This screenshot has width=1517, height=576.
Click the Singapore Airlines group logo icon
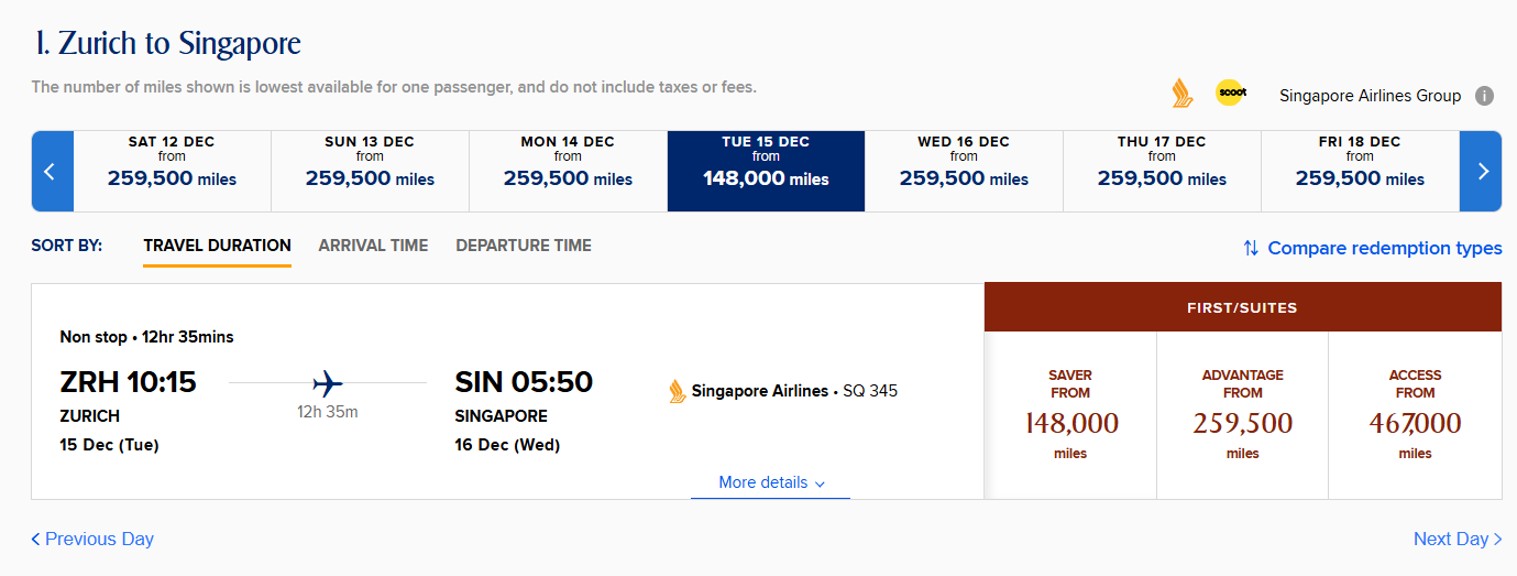coord(1182,94)
